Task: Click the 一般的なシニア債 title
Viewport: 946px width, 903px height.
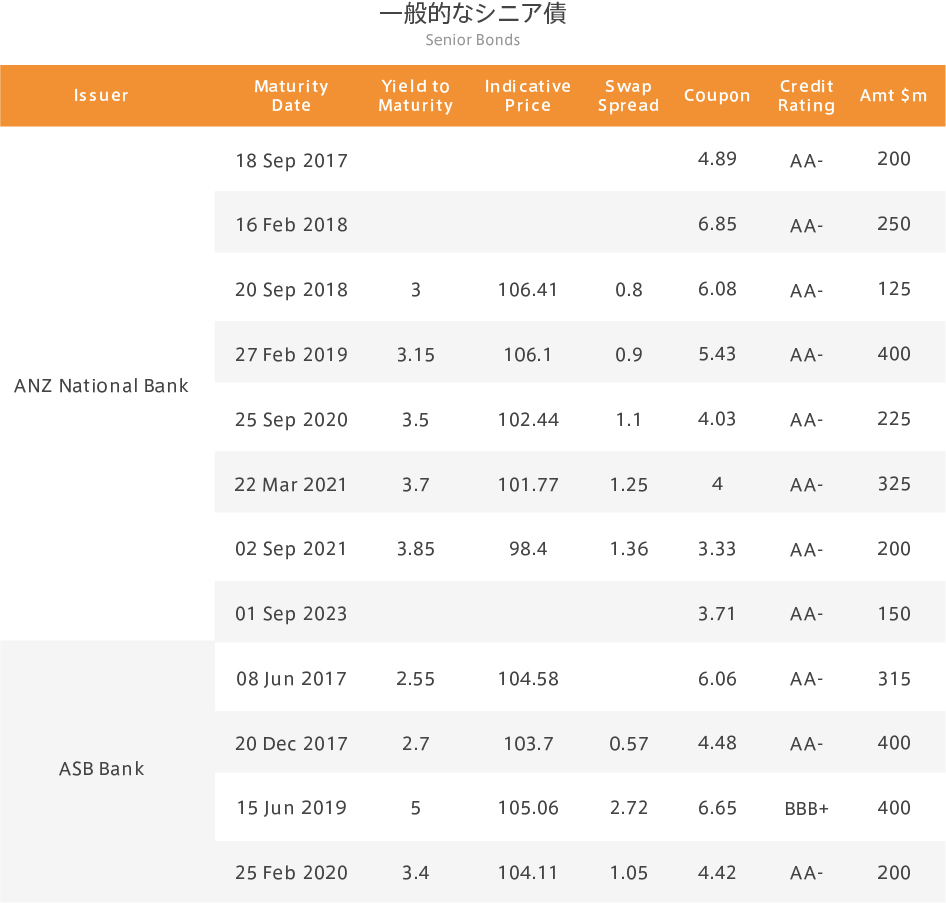Action: (x=472, y=13)
